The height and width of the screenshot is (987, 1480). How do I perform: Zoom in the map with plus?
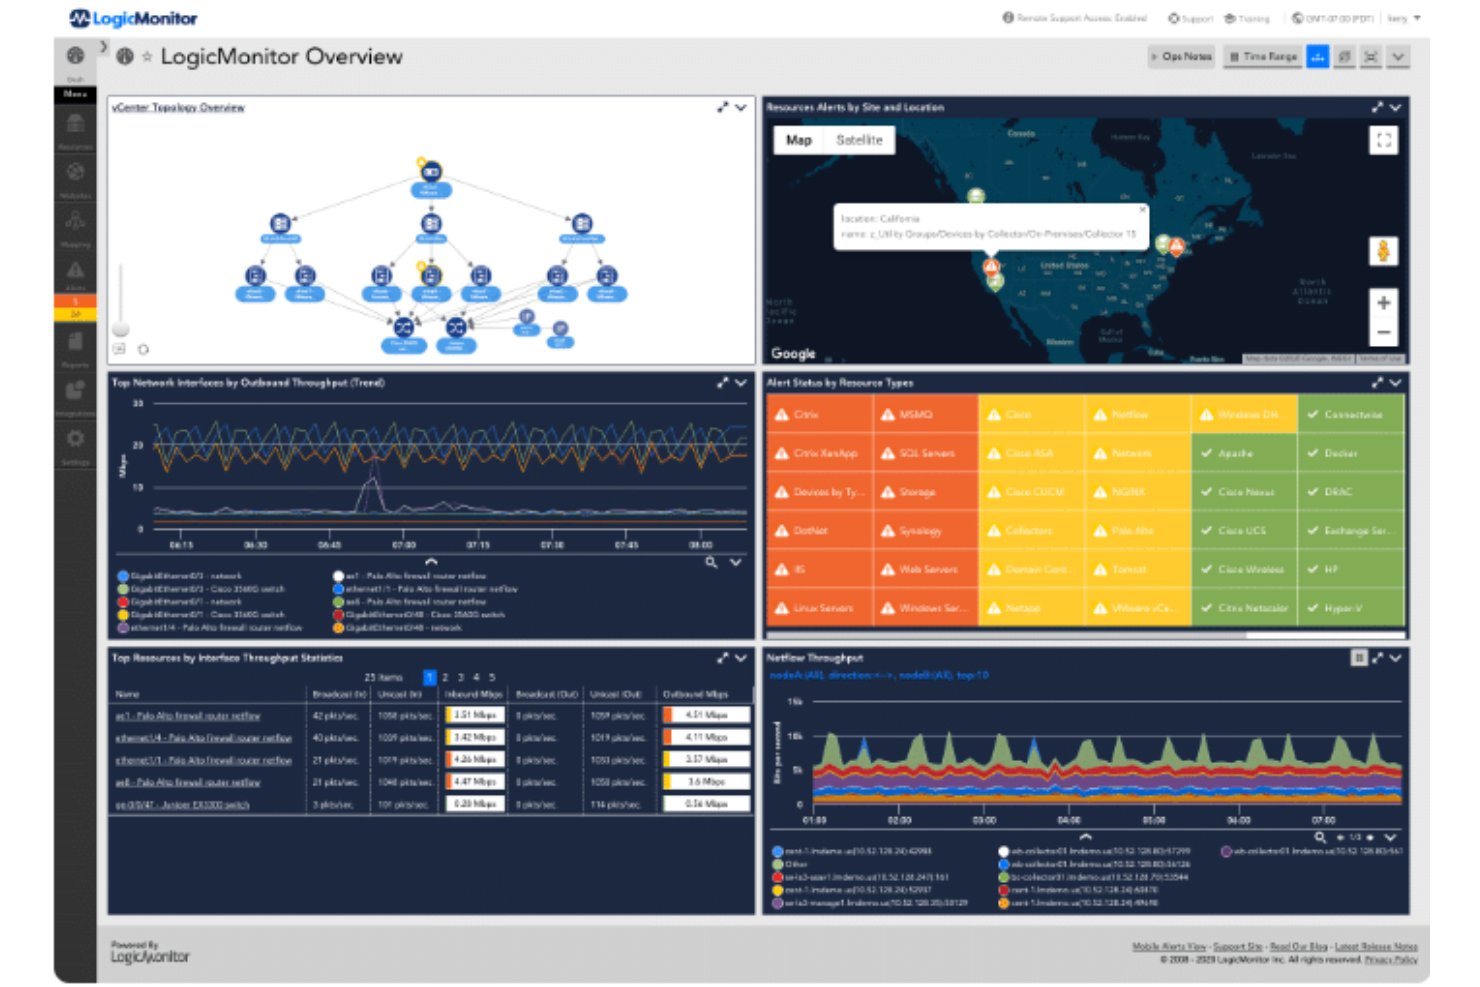pyautogui.click(x=1383, y=303)
